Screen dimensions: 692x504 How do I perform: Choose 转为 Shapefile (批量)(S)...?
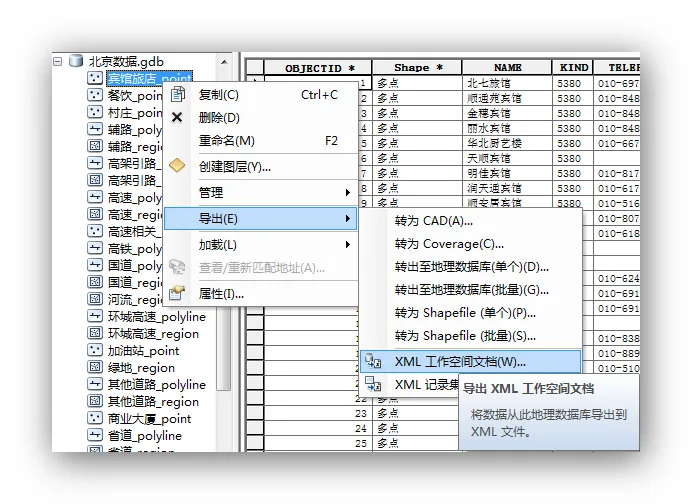(470, 336)
